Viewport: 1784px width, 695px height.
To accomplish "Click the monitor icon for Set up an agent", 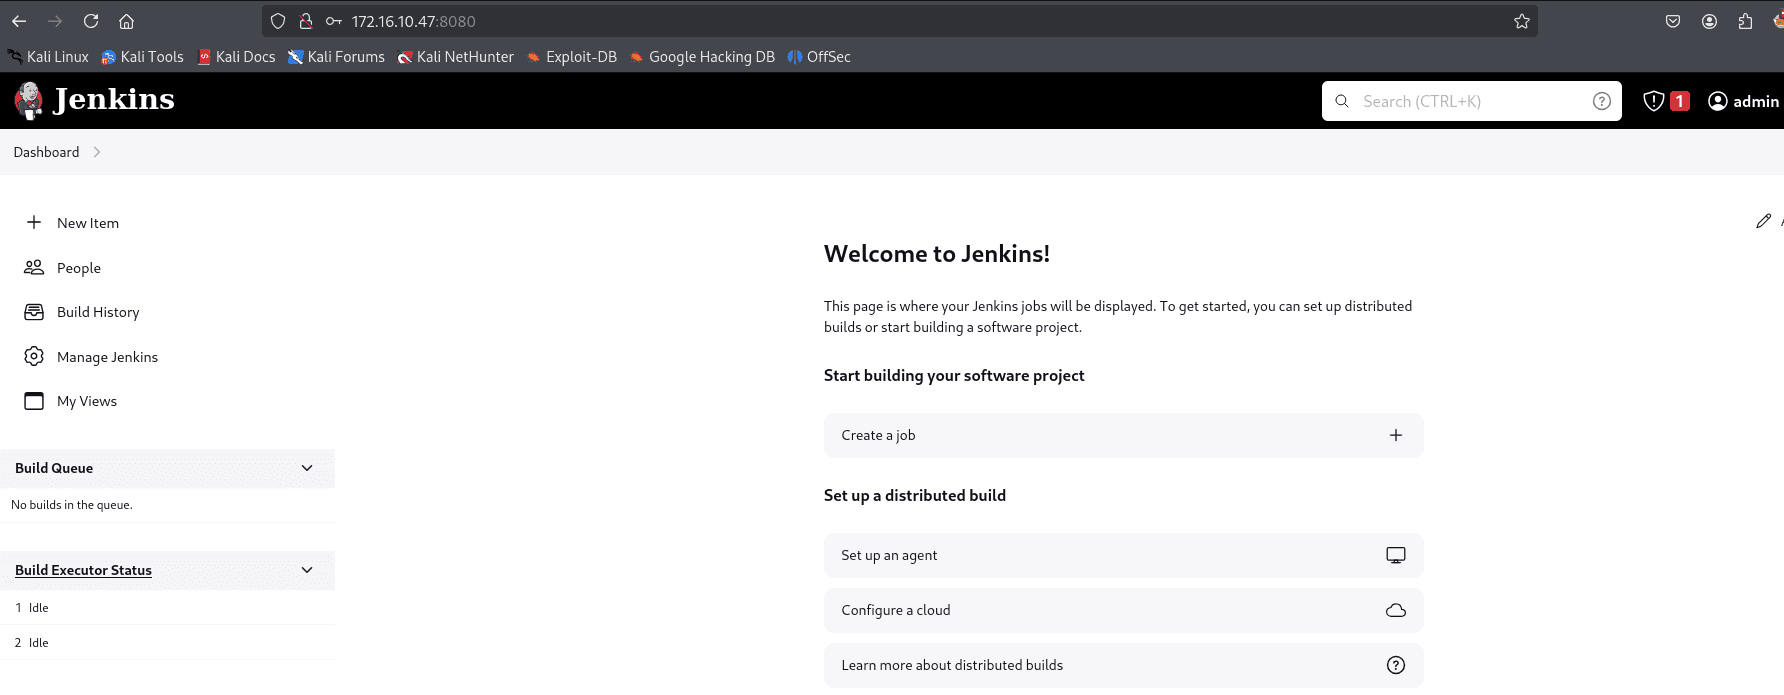I will tap(1395, 555).
